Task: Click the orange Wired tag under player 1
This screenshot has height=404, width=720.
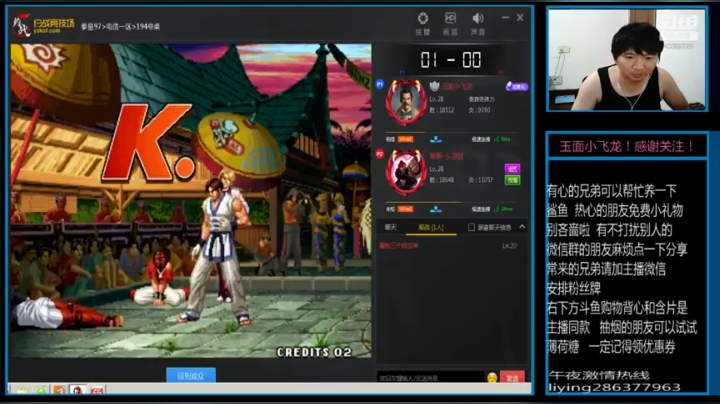Action: coord(405,139)
